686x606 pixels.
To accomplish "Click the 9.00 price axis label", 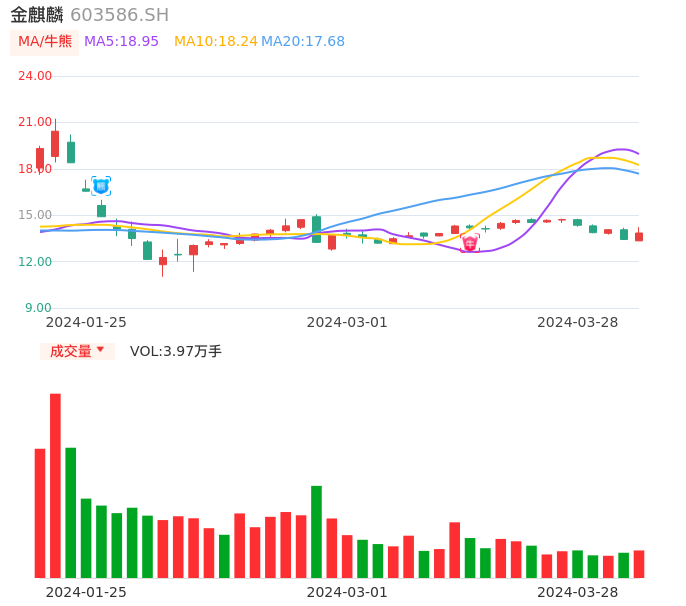I will (x=38, y=308).
